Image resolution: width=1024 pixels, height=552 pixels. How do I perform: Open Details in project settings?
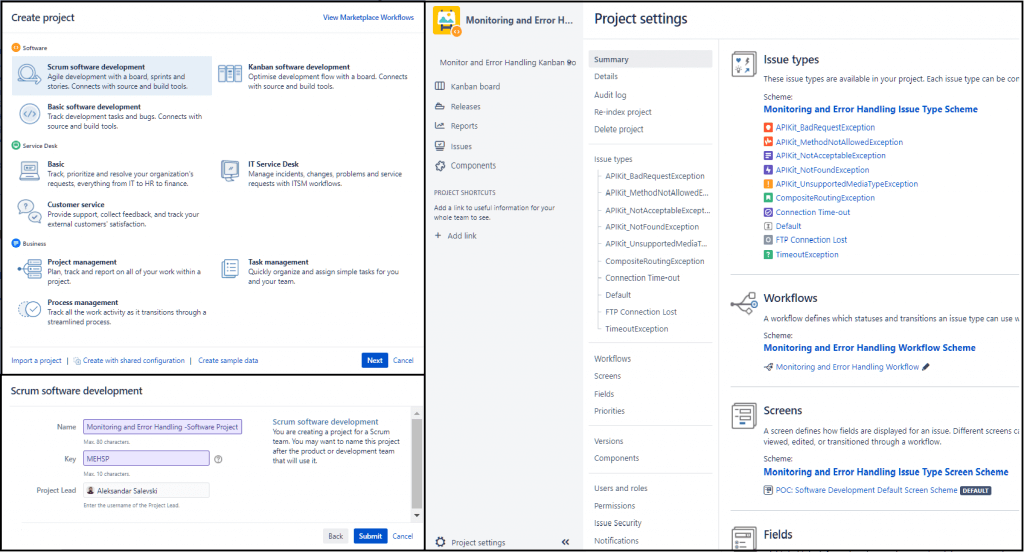tap(606, 76)
